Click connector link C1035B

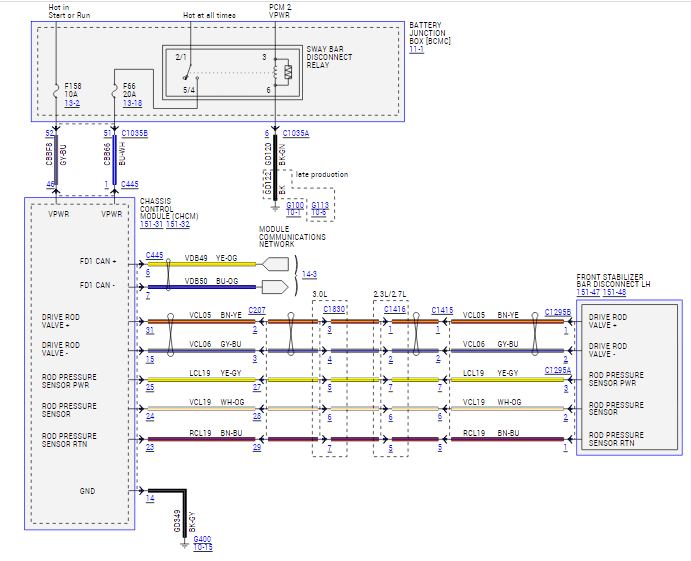click(x=134, y=133)
